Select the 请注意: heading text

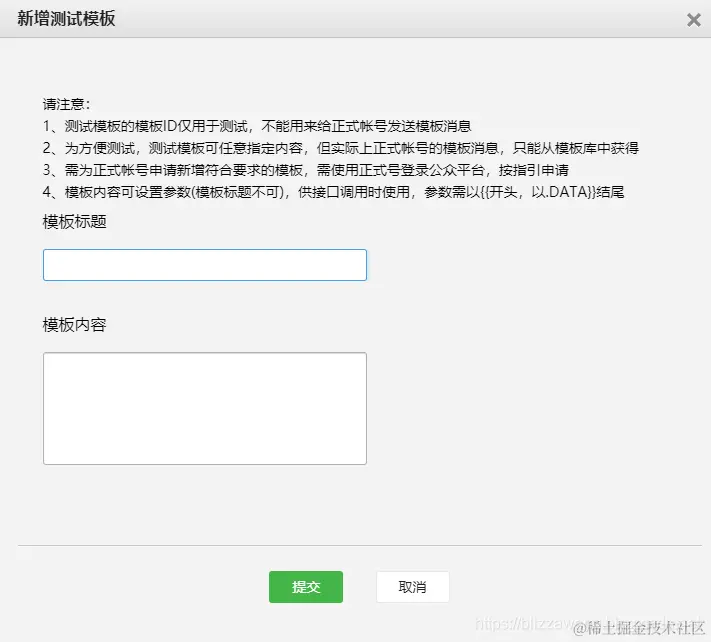[x=66, y=104]
